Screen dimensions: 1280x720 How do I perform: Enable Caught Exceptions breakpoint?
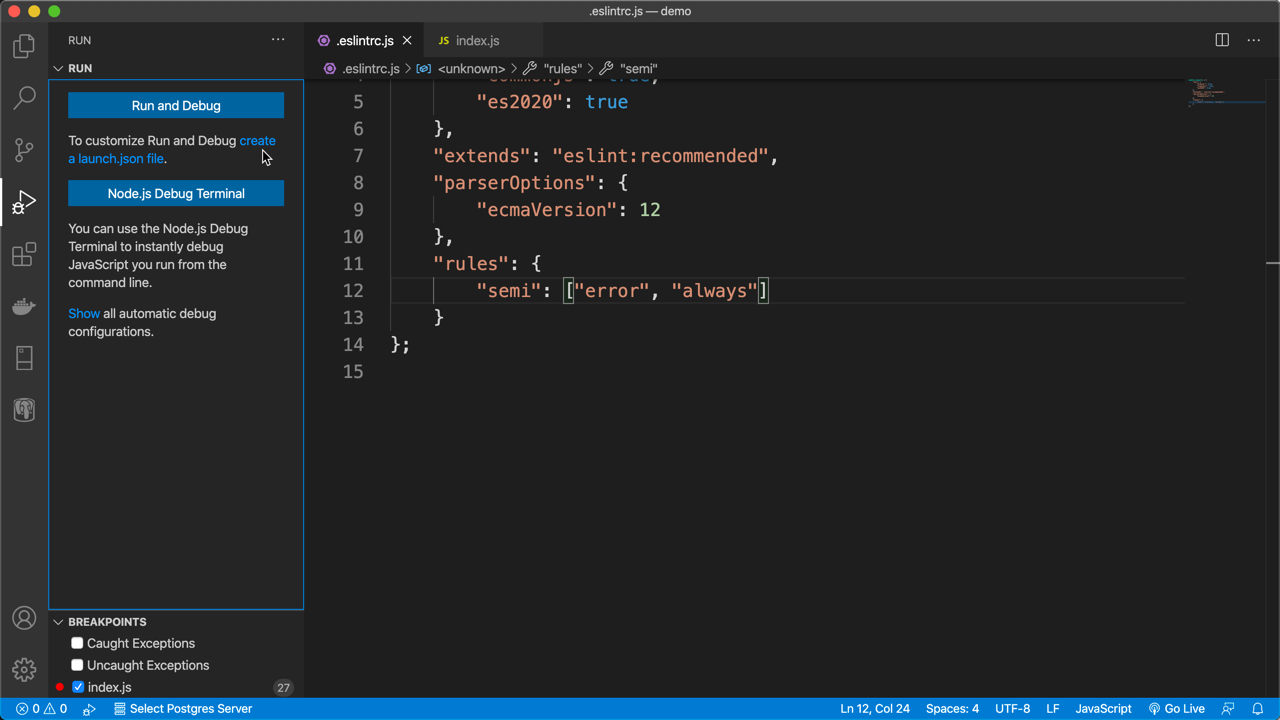point(77,643)
